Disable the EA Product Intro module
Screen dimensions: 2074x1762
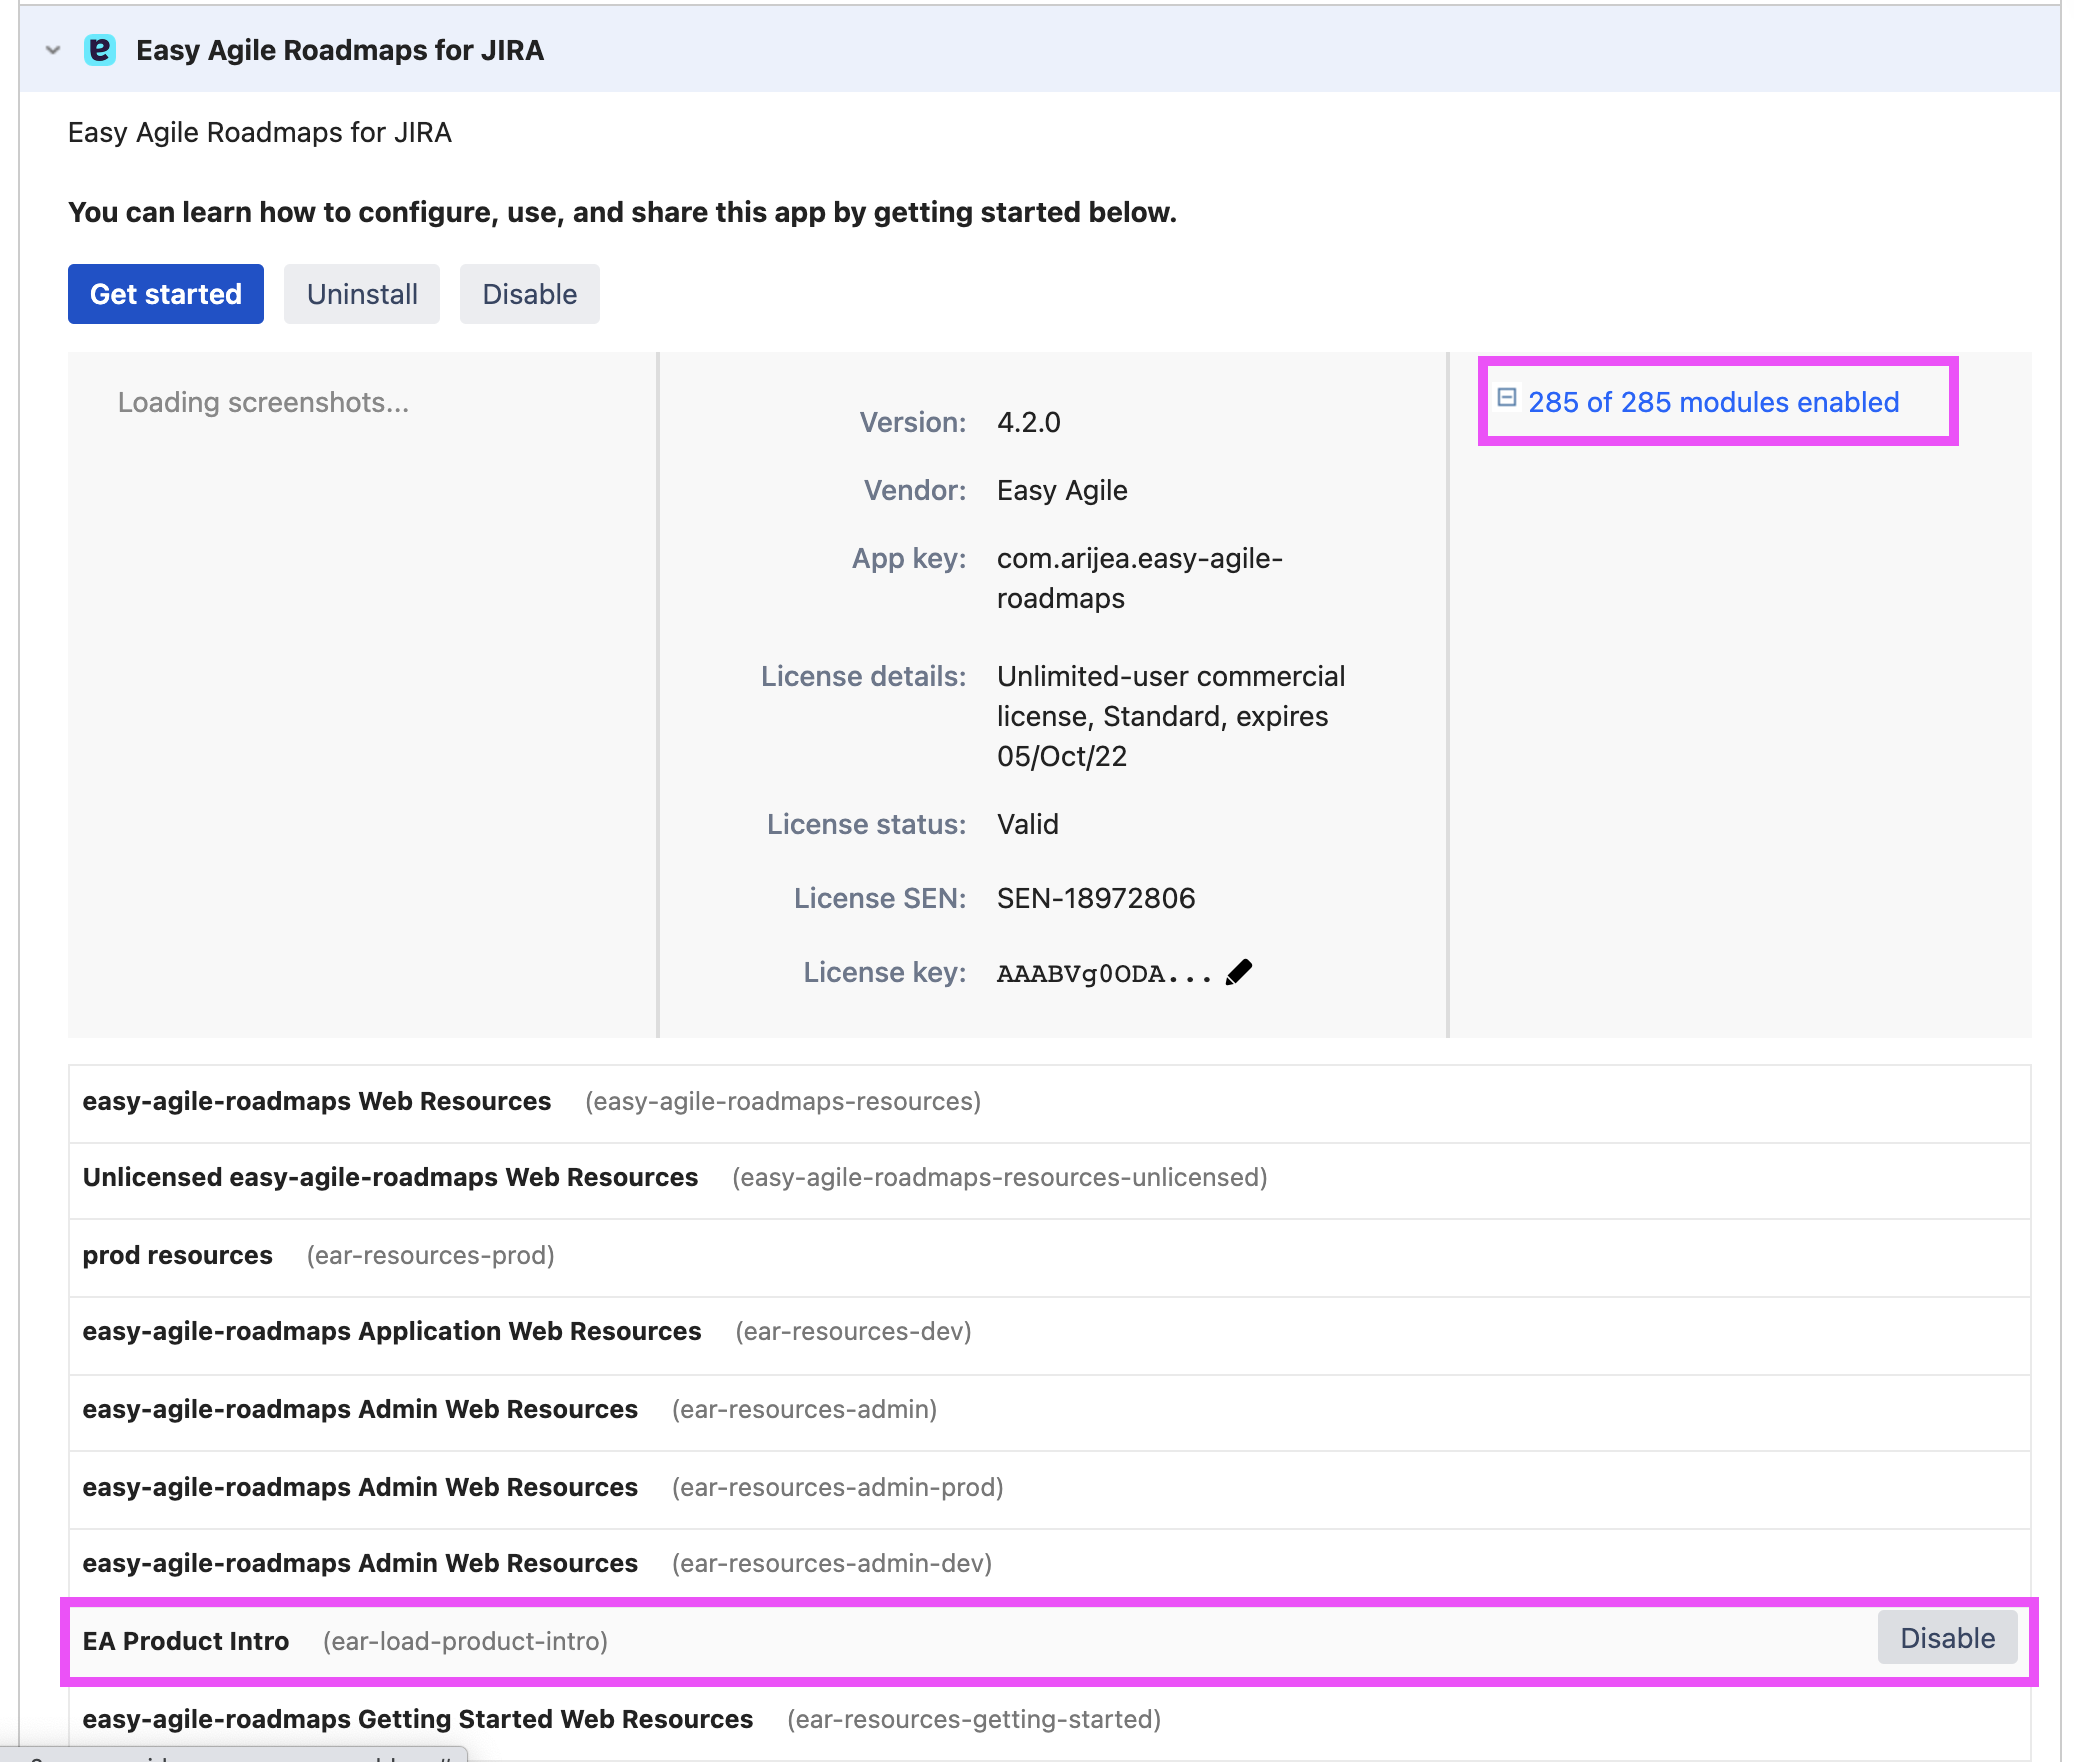point(1946,1638)
